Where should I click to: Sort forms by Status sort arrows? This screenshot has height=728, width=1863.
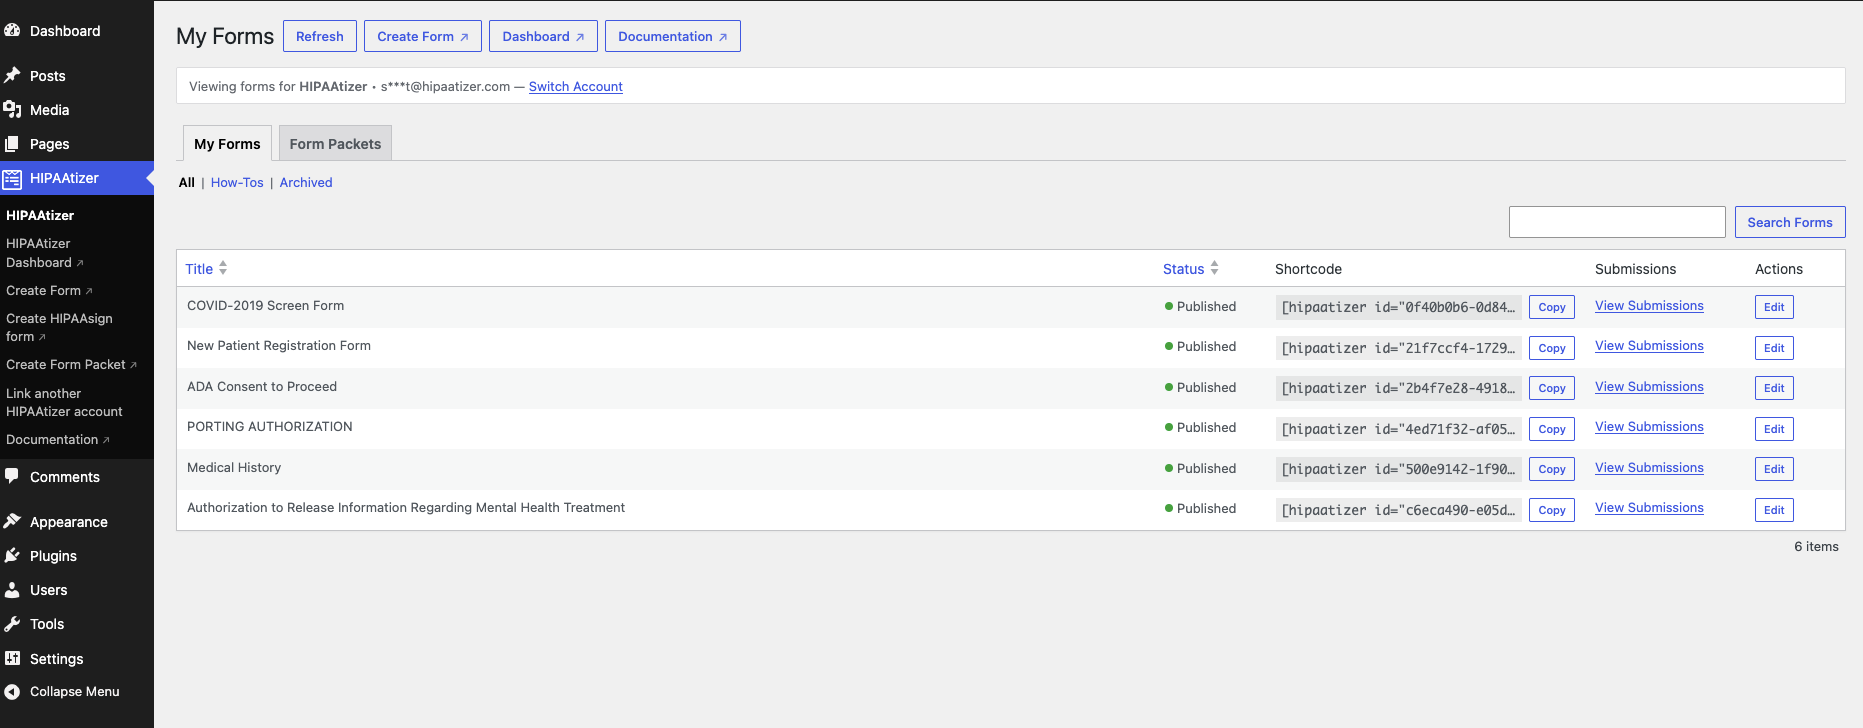coord(1214,268)
